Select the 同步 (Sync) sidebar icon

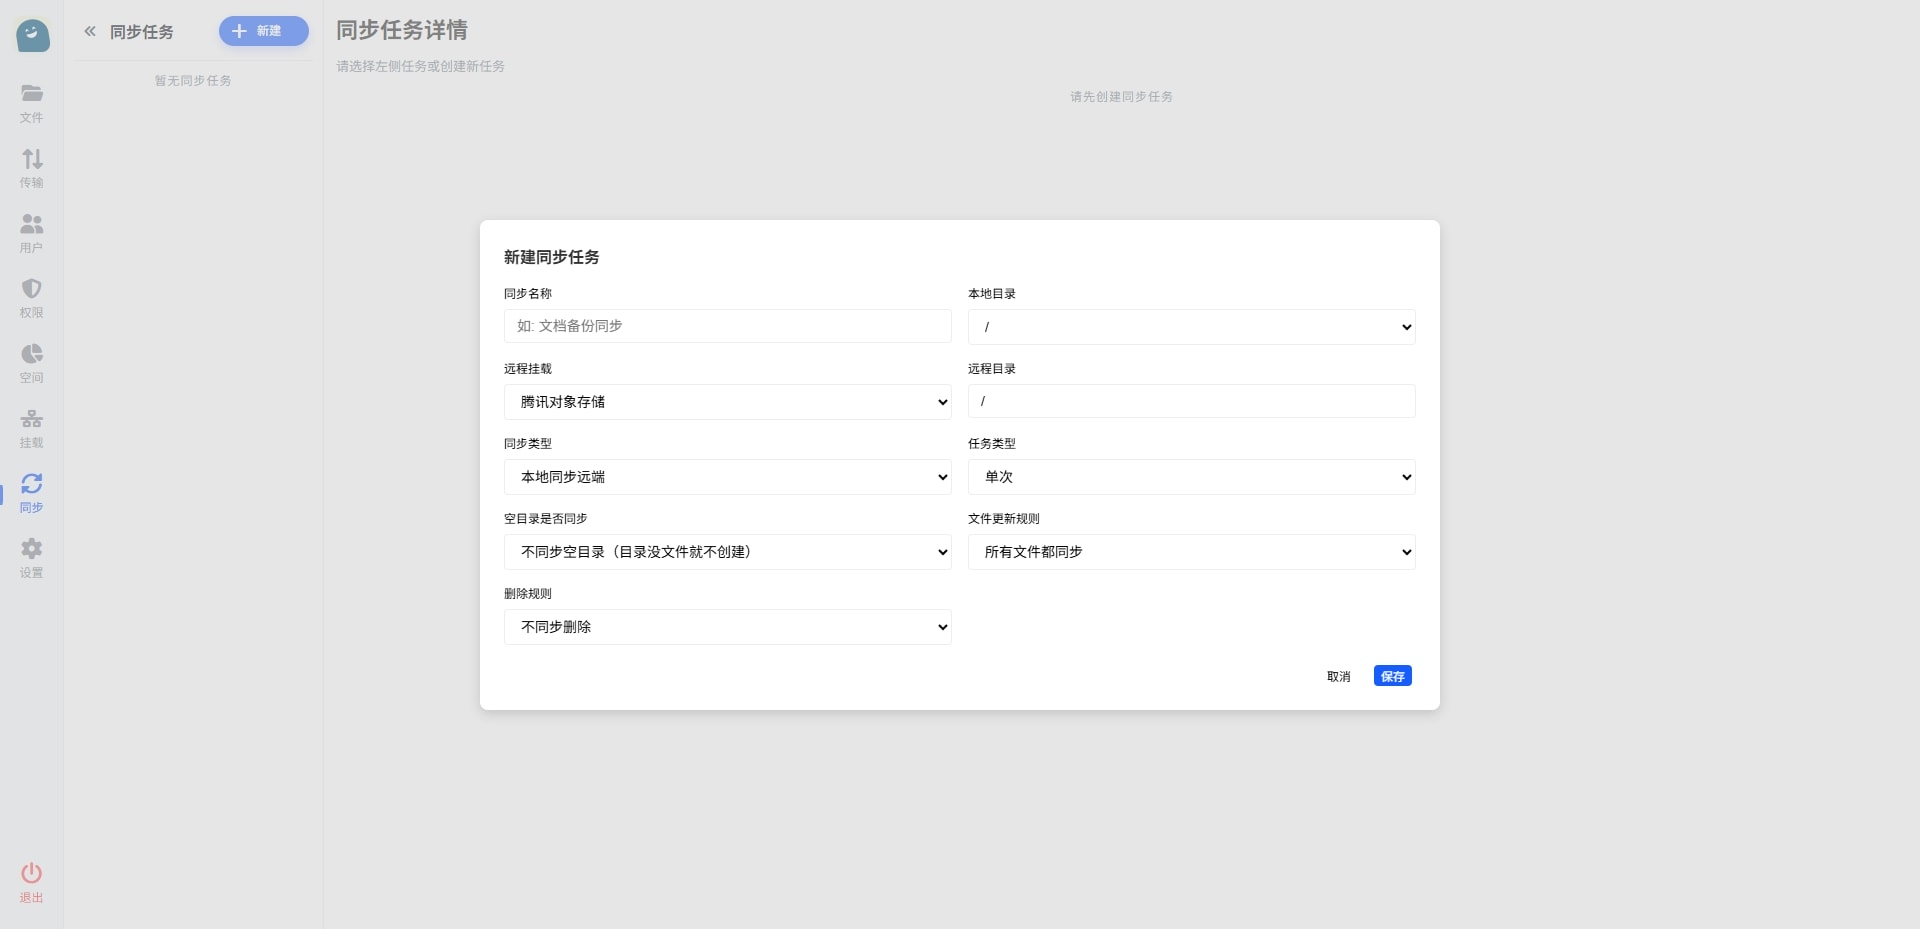point(32,484)
